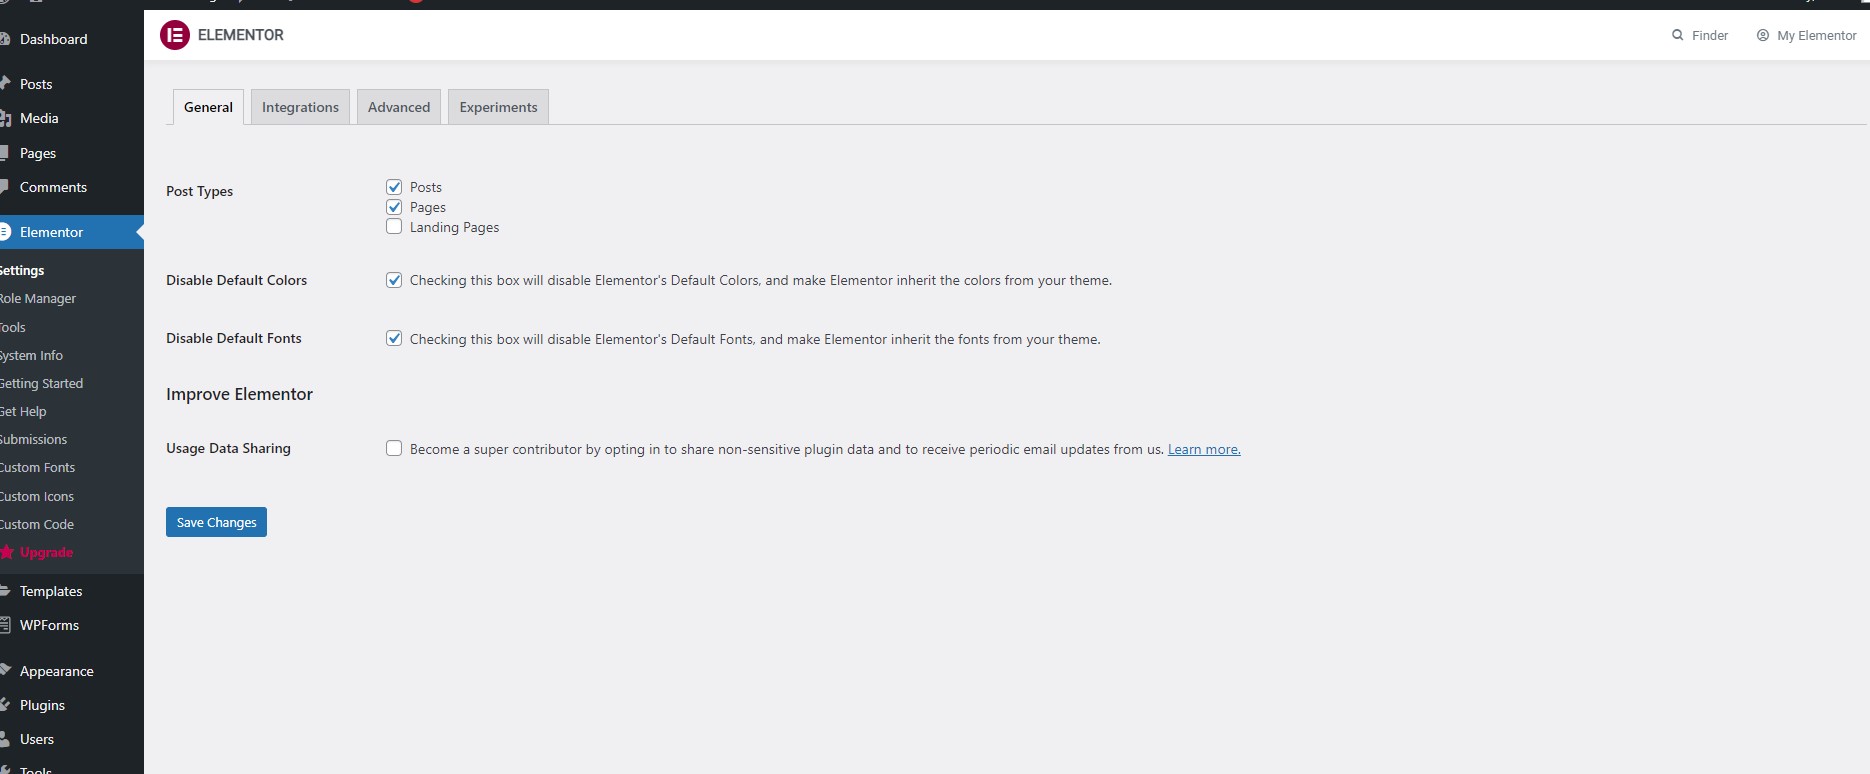The width and height of the screenshot is (1870, 774).
Task: Open Users in the sidebar
Action: click(x=72, y=739)
